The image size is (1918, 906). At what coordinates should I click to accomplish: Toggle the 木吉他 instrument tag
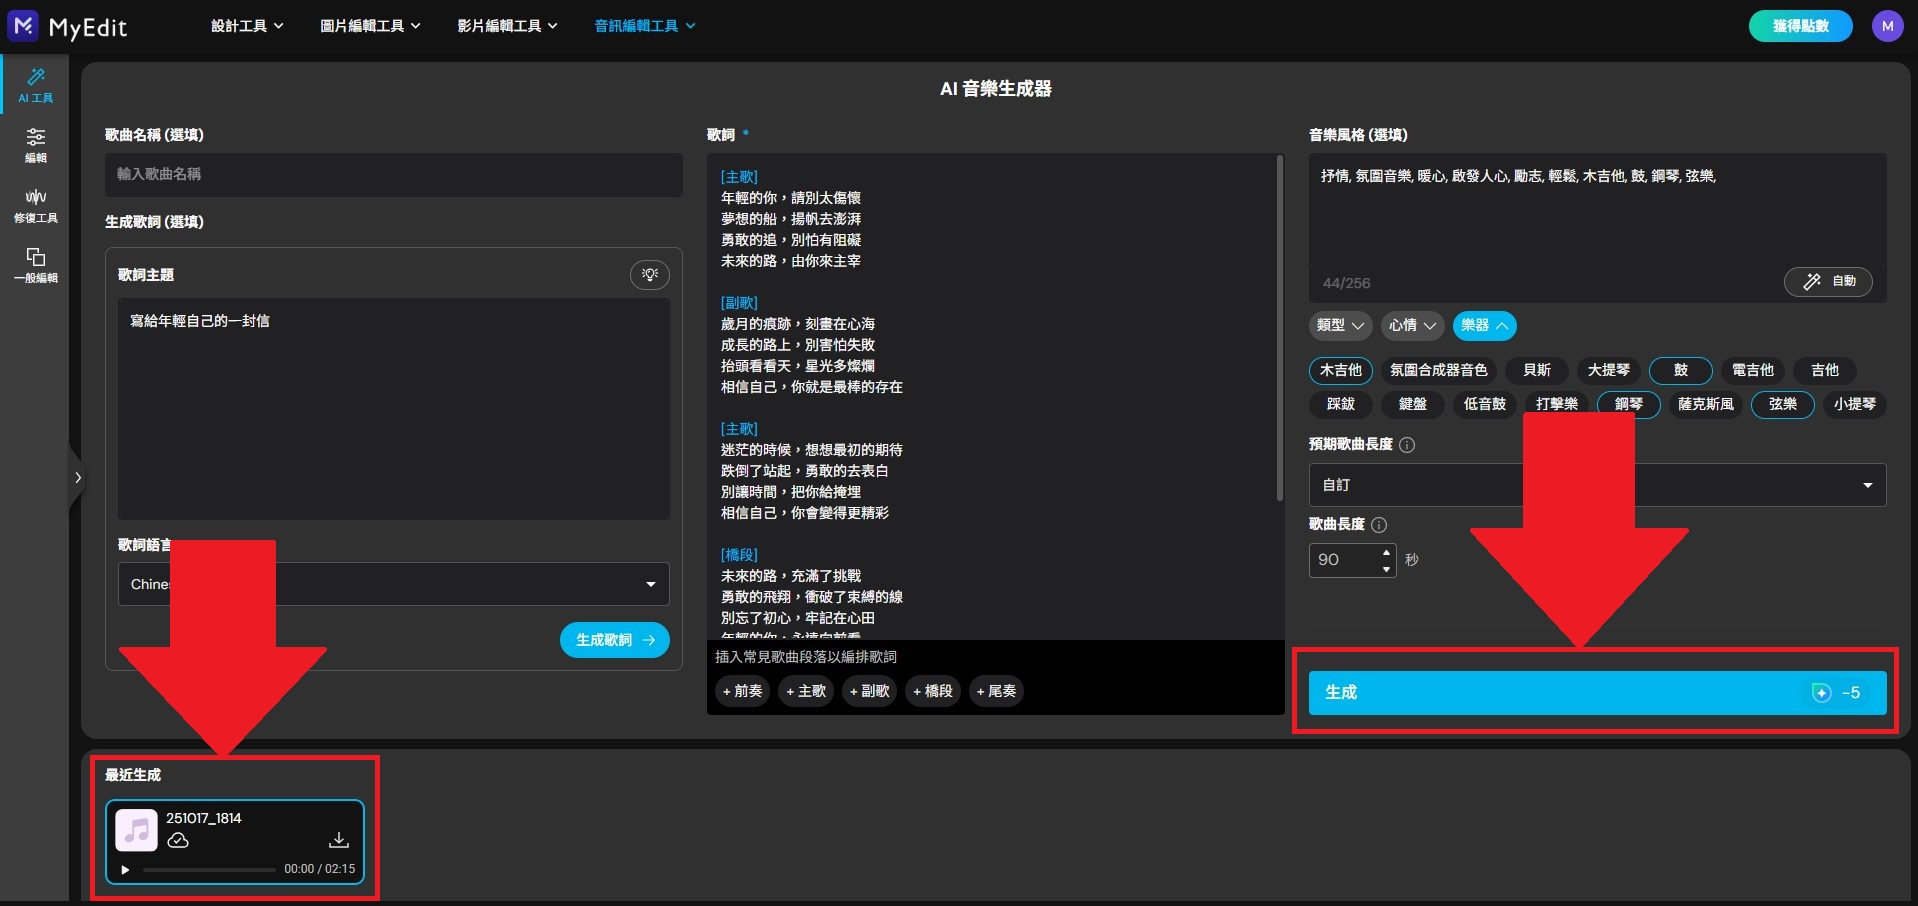(1340, 370)
